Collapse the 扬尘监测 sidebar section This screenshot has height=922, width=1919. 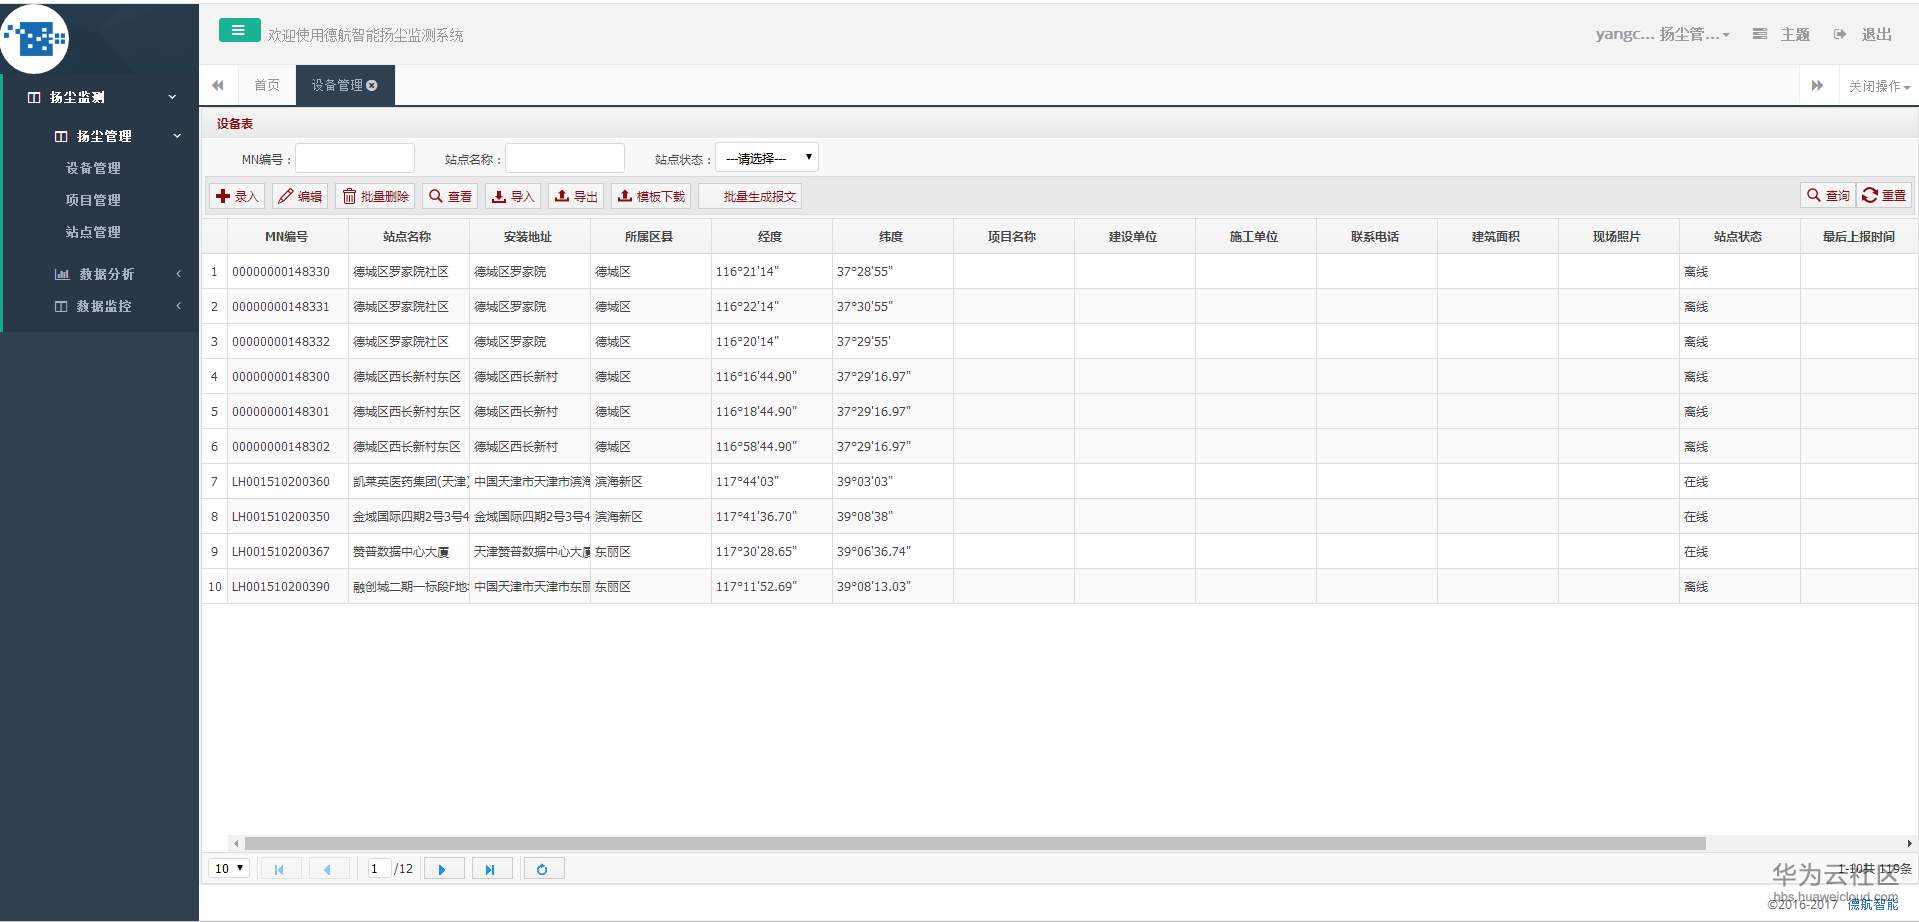pos(101,97)
